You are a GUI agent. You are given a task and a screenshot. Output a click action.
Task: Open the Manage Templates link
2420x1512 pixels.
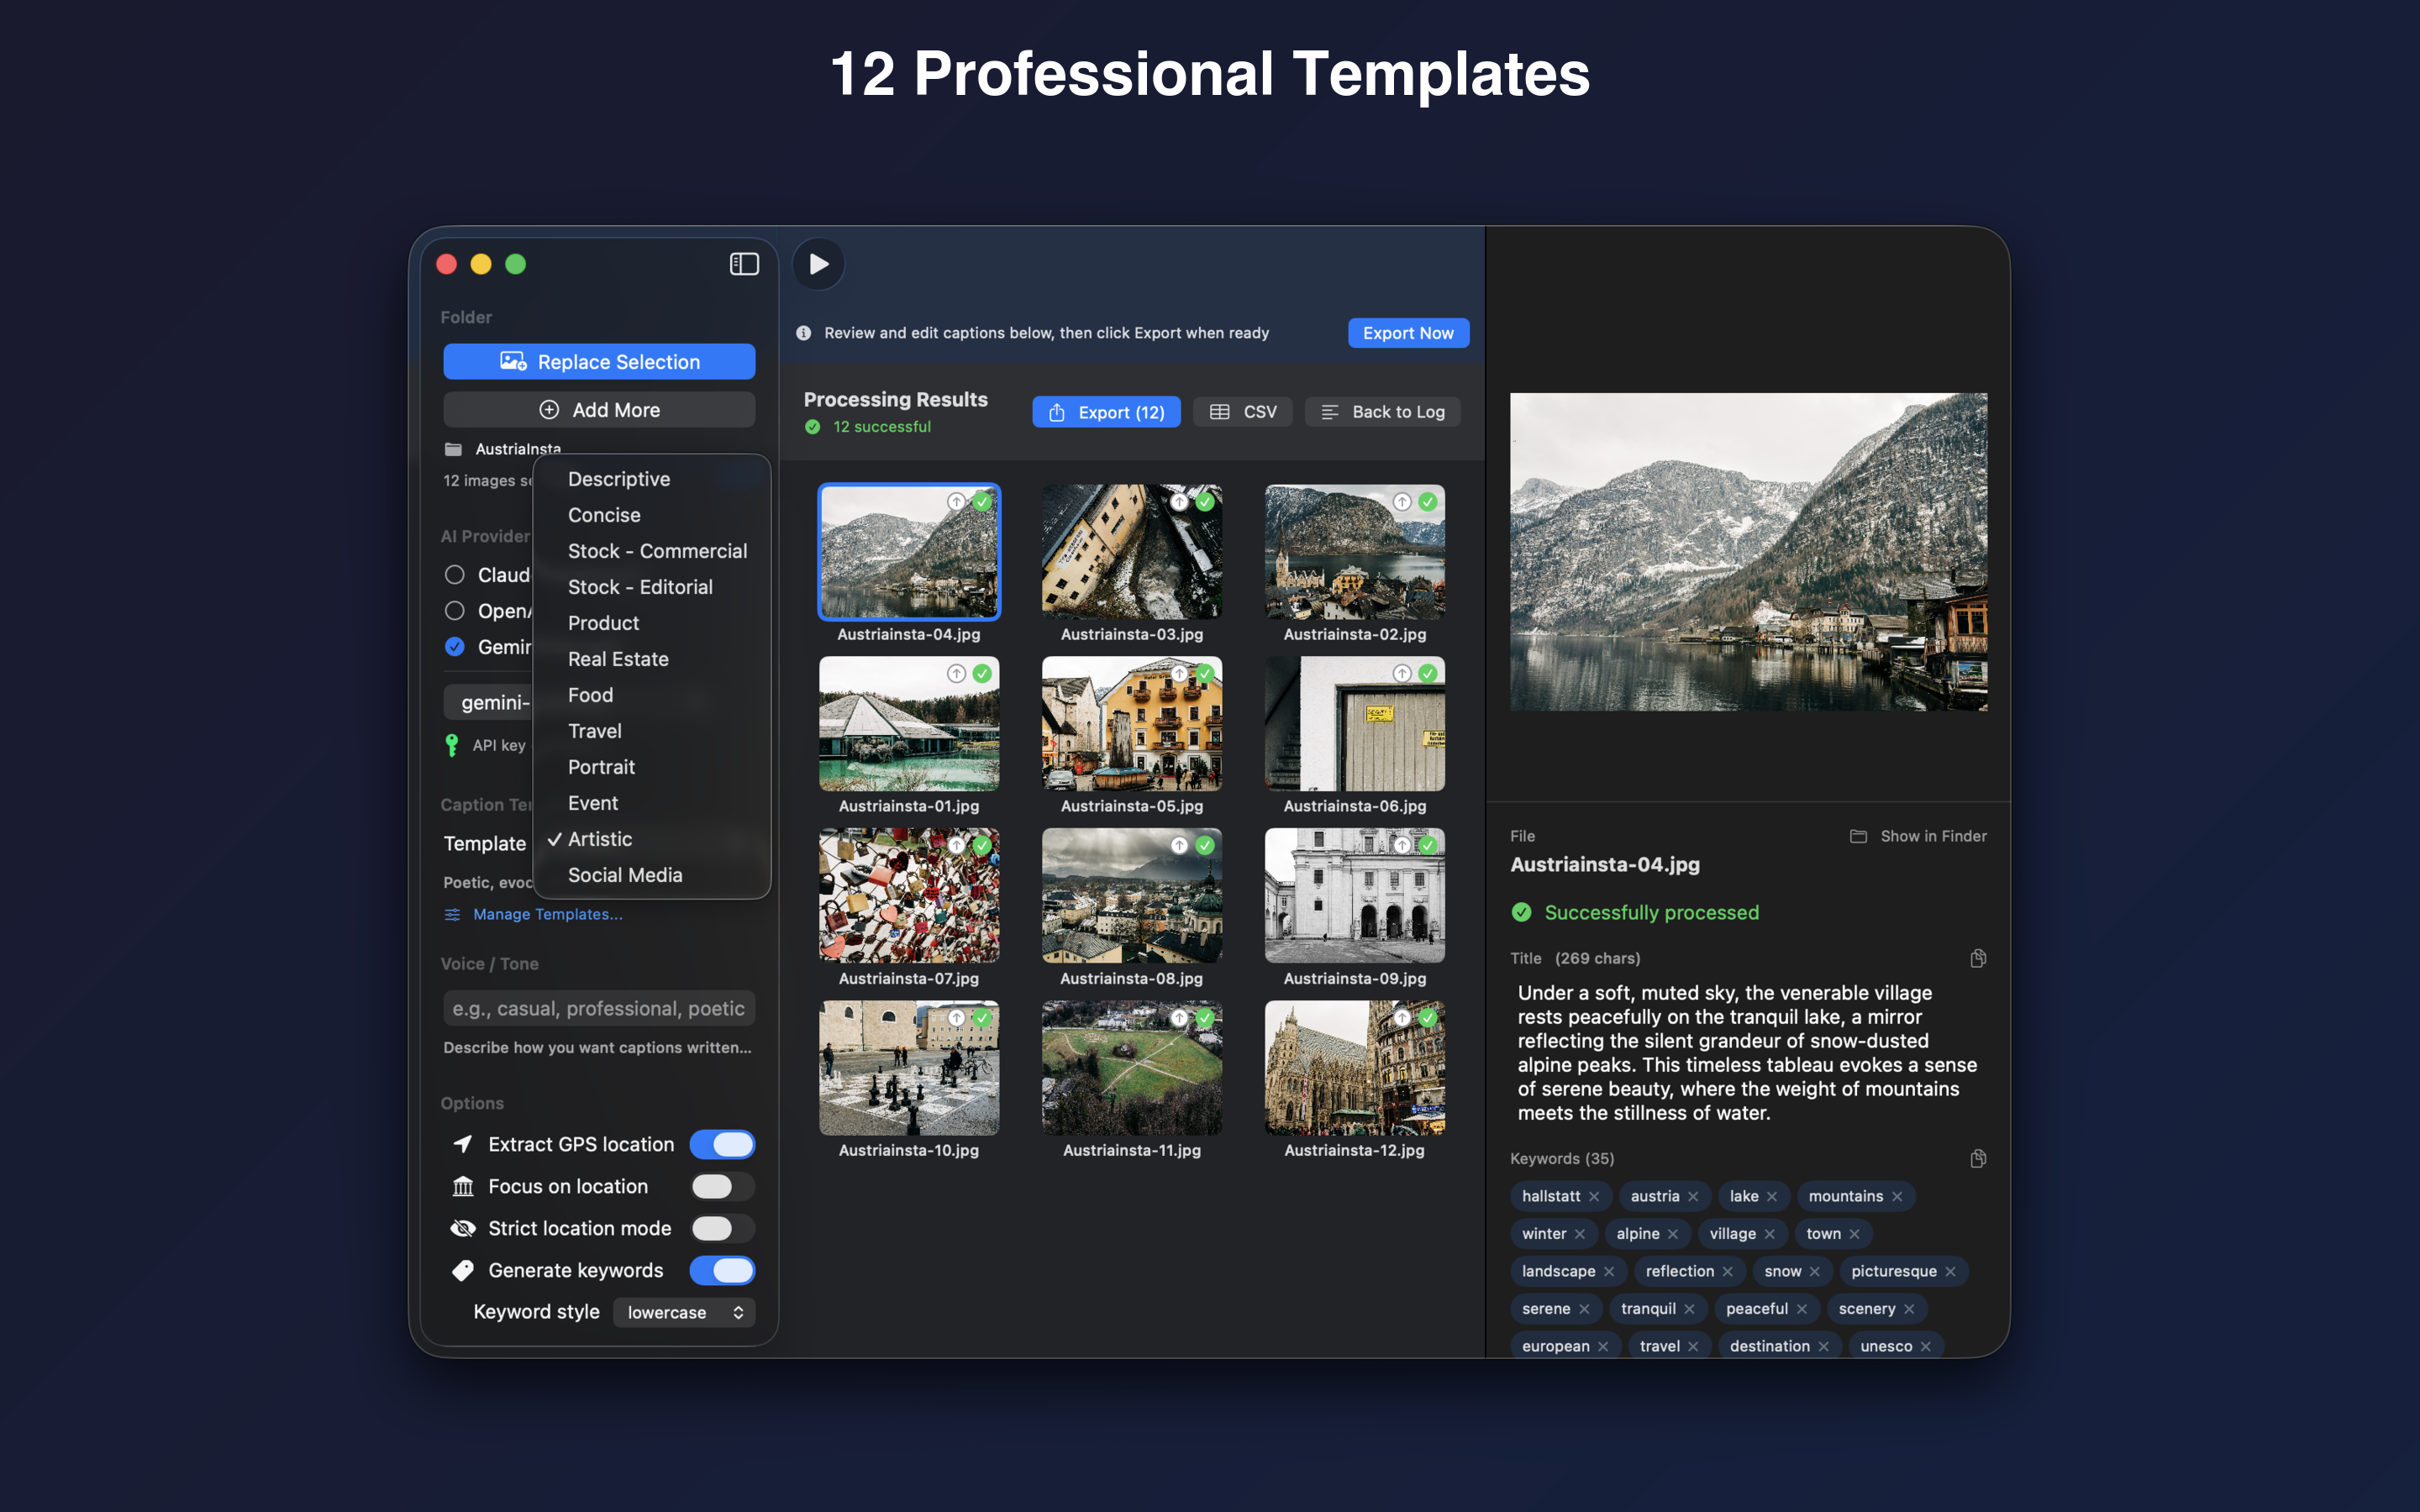pos(547,914)
